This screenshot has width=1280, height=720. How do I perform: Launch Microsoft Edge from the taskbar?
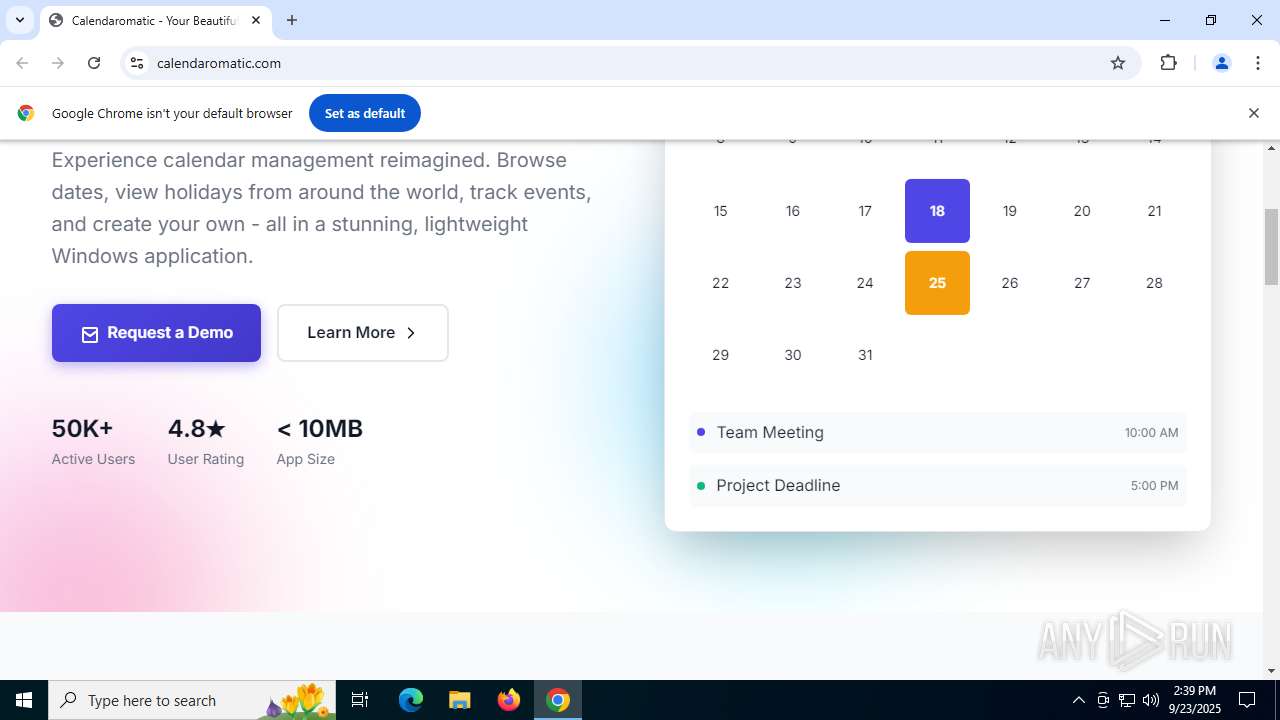click(411, 700)
